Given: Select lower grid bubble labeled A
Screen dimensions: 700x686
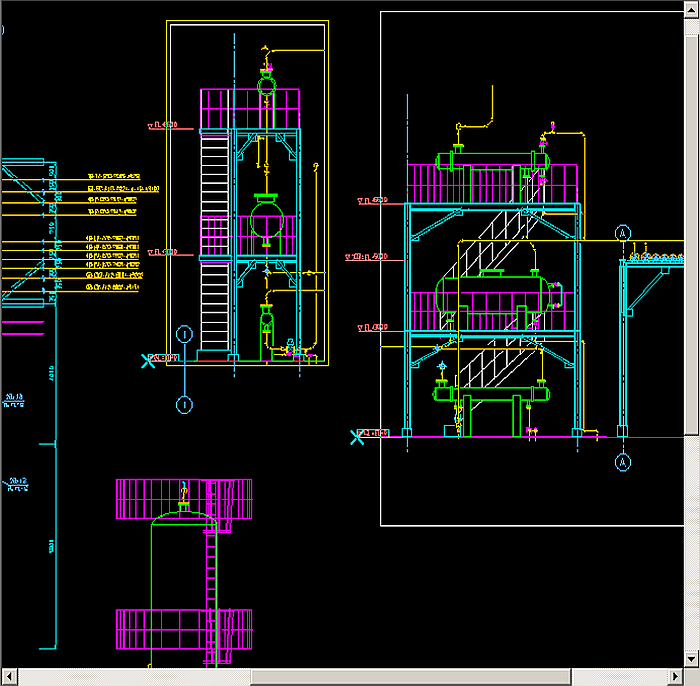Looking at the screenshot, I should point(623,463).
